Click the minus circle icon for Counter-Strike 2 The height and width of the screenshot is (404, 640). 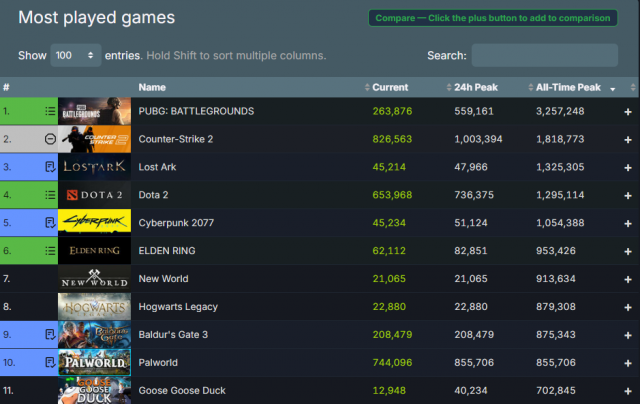50,139
